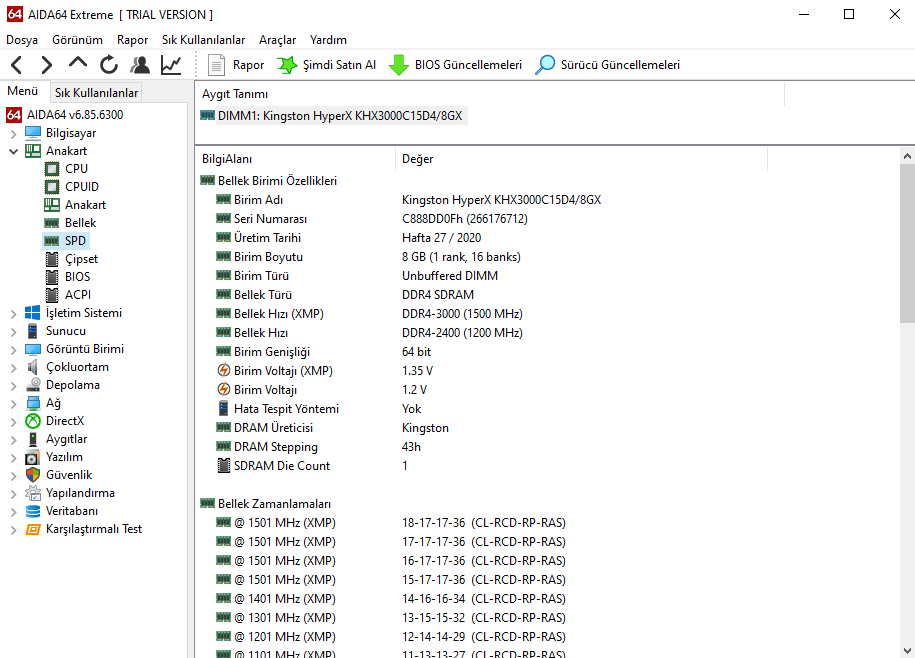The width and height of the screenshot is (915, 658).
Task: Go forward with the right arrow toolbar icon
Action: point(47,65)
